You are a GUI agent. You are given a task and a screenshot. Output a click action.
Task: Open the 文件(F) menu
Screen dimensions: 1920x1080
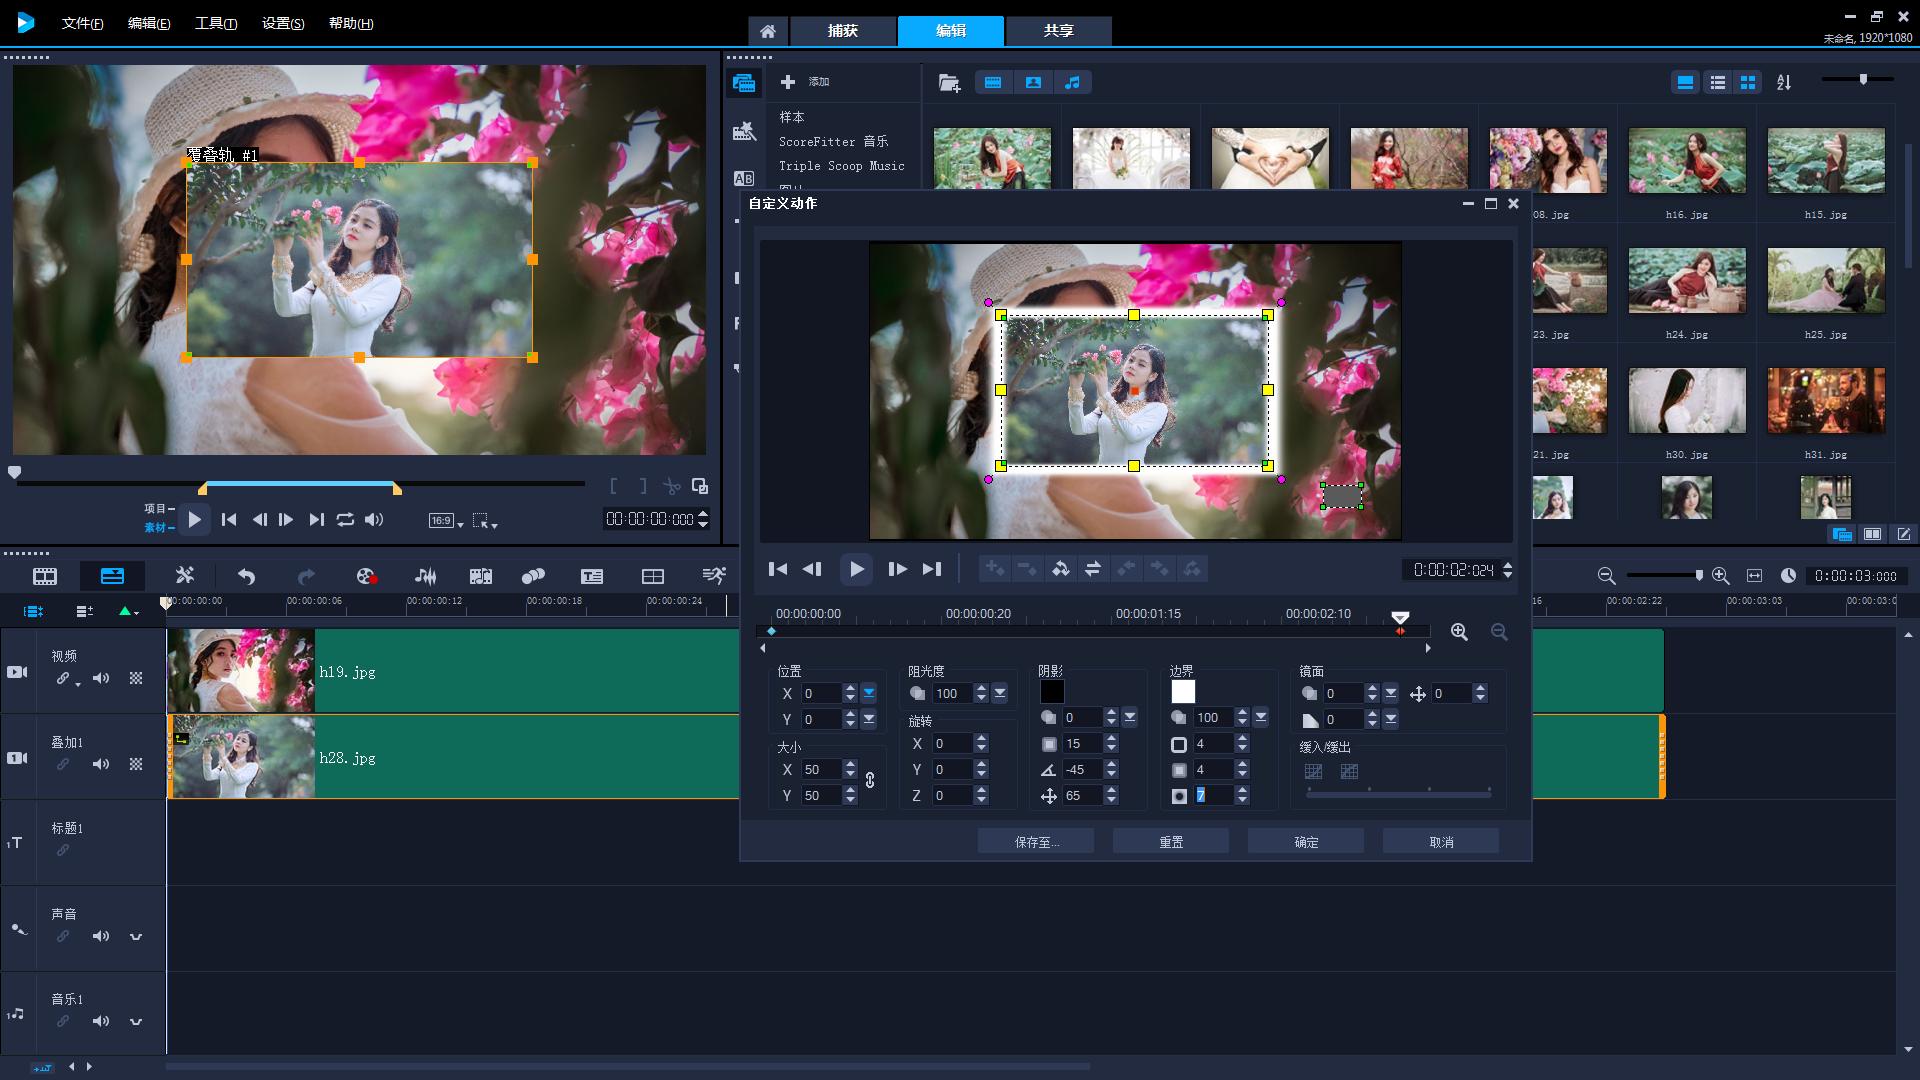pyautogui.click(x=82, y=23)
